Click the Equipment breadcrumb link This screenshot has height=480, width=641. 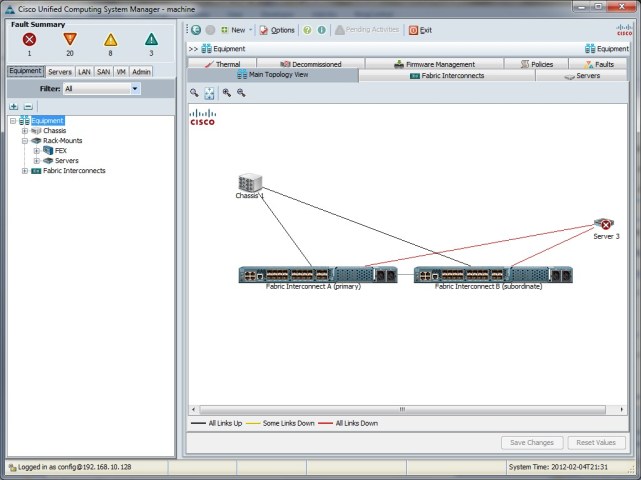tap(224, 49)
